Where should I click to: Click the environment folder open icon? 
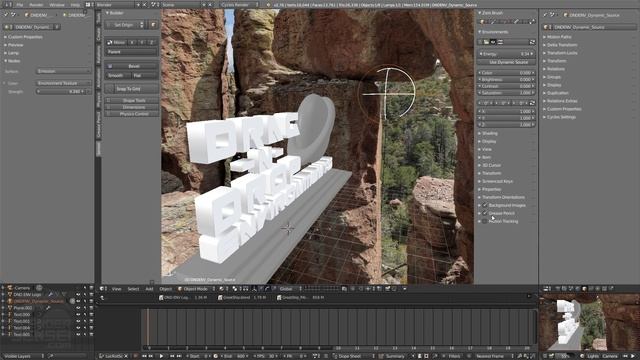(486, 42)
